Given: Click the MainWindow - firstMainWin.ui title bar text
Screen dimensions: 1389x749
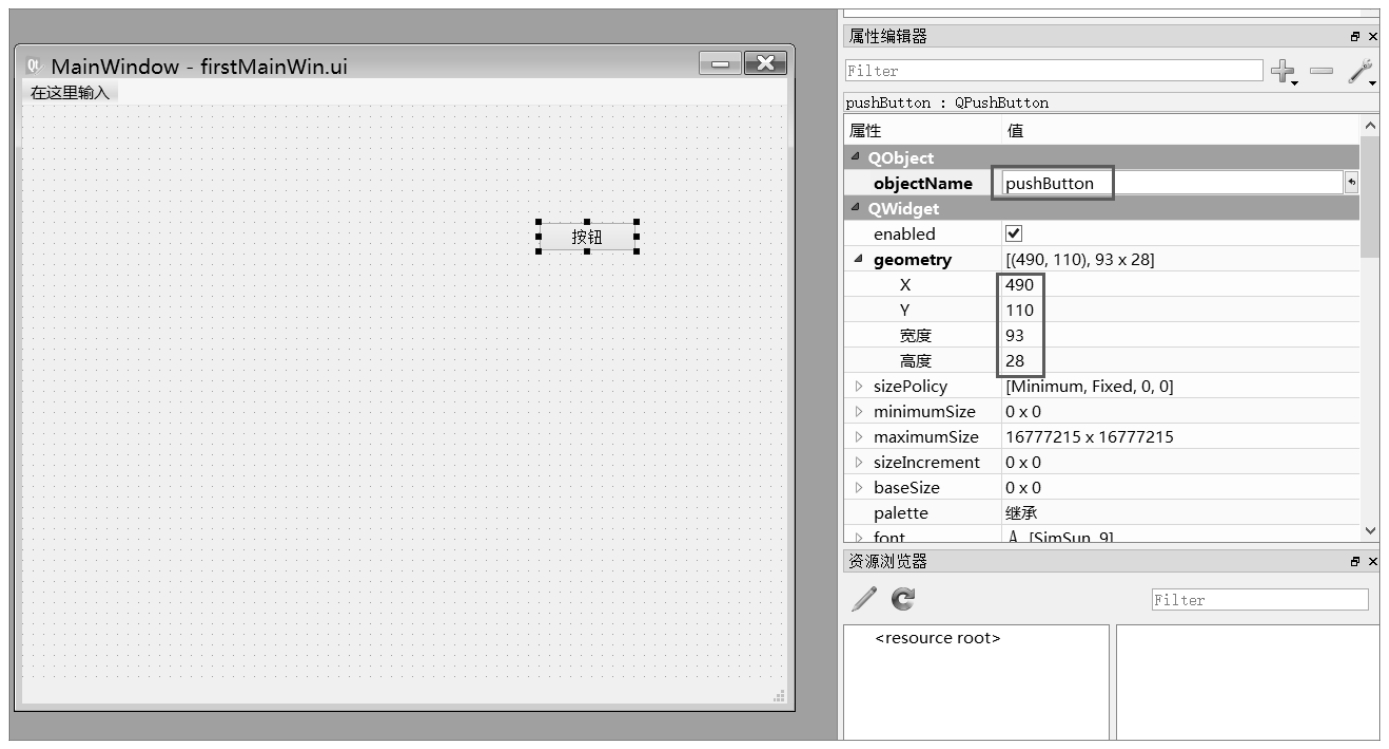Looking at the screenshot, I should [200, 67].
